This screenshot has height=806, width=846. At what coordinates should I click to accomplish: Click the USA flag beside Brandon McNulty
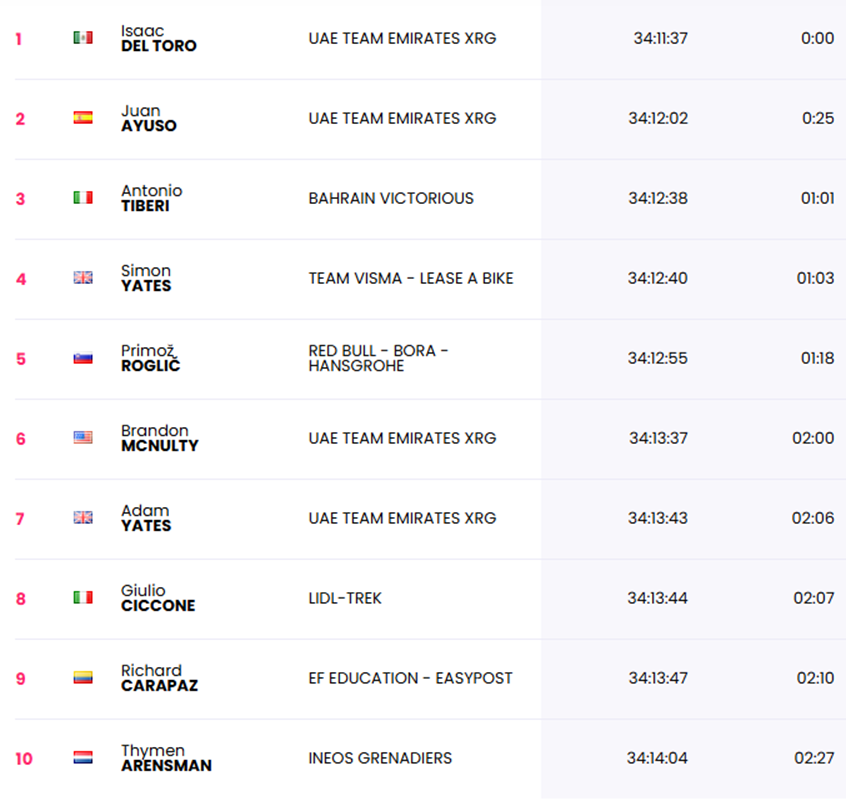tap(83, 438)
